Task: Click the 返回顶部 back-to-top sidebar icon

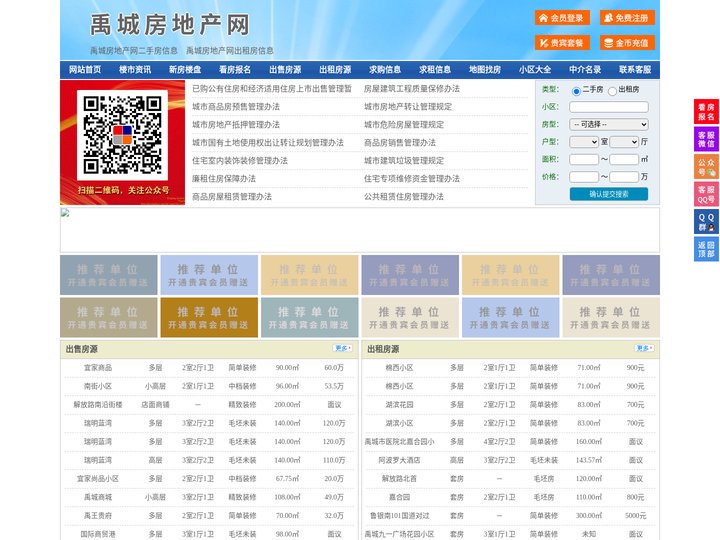Action: click(706, 249)
